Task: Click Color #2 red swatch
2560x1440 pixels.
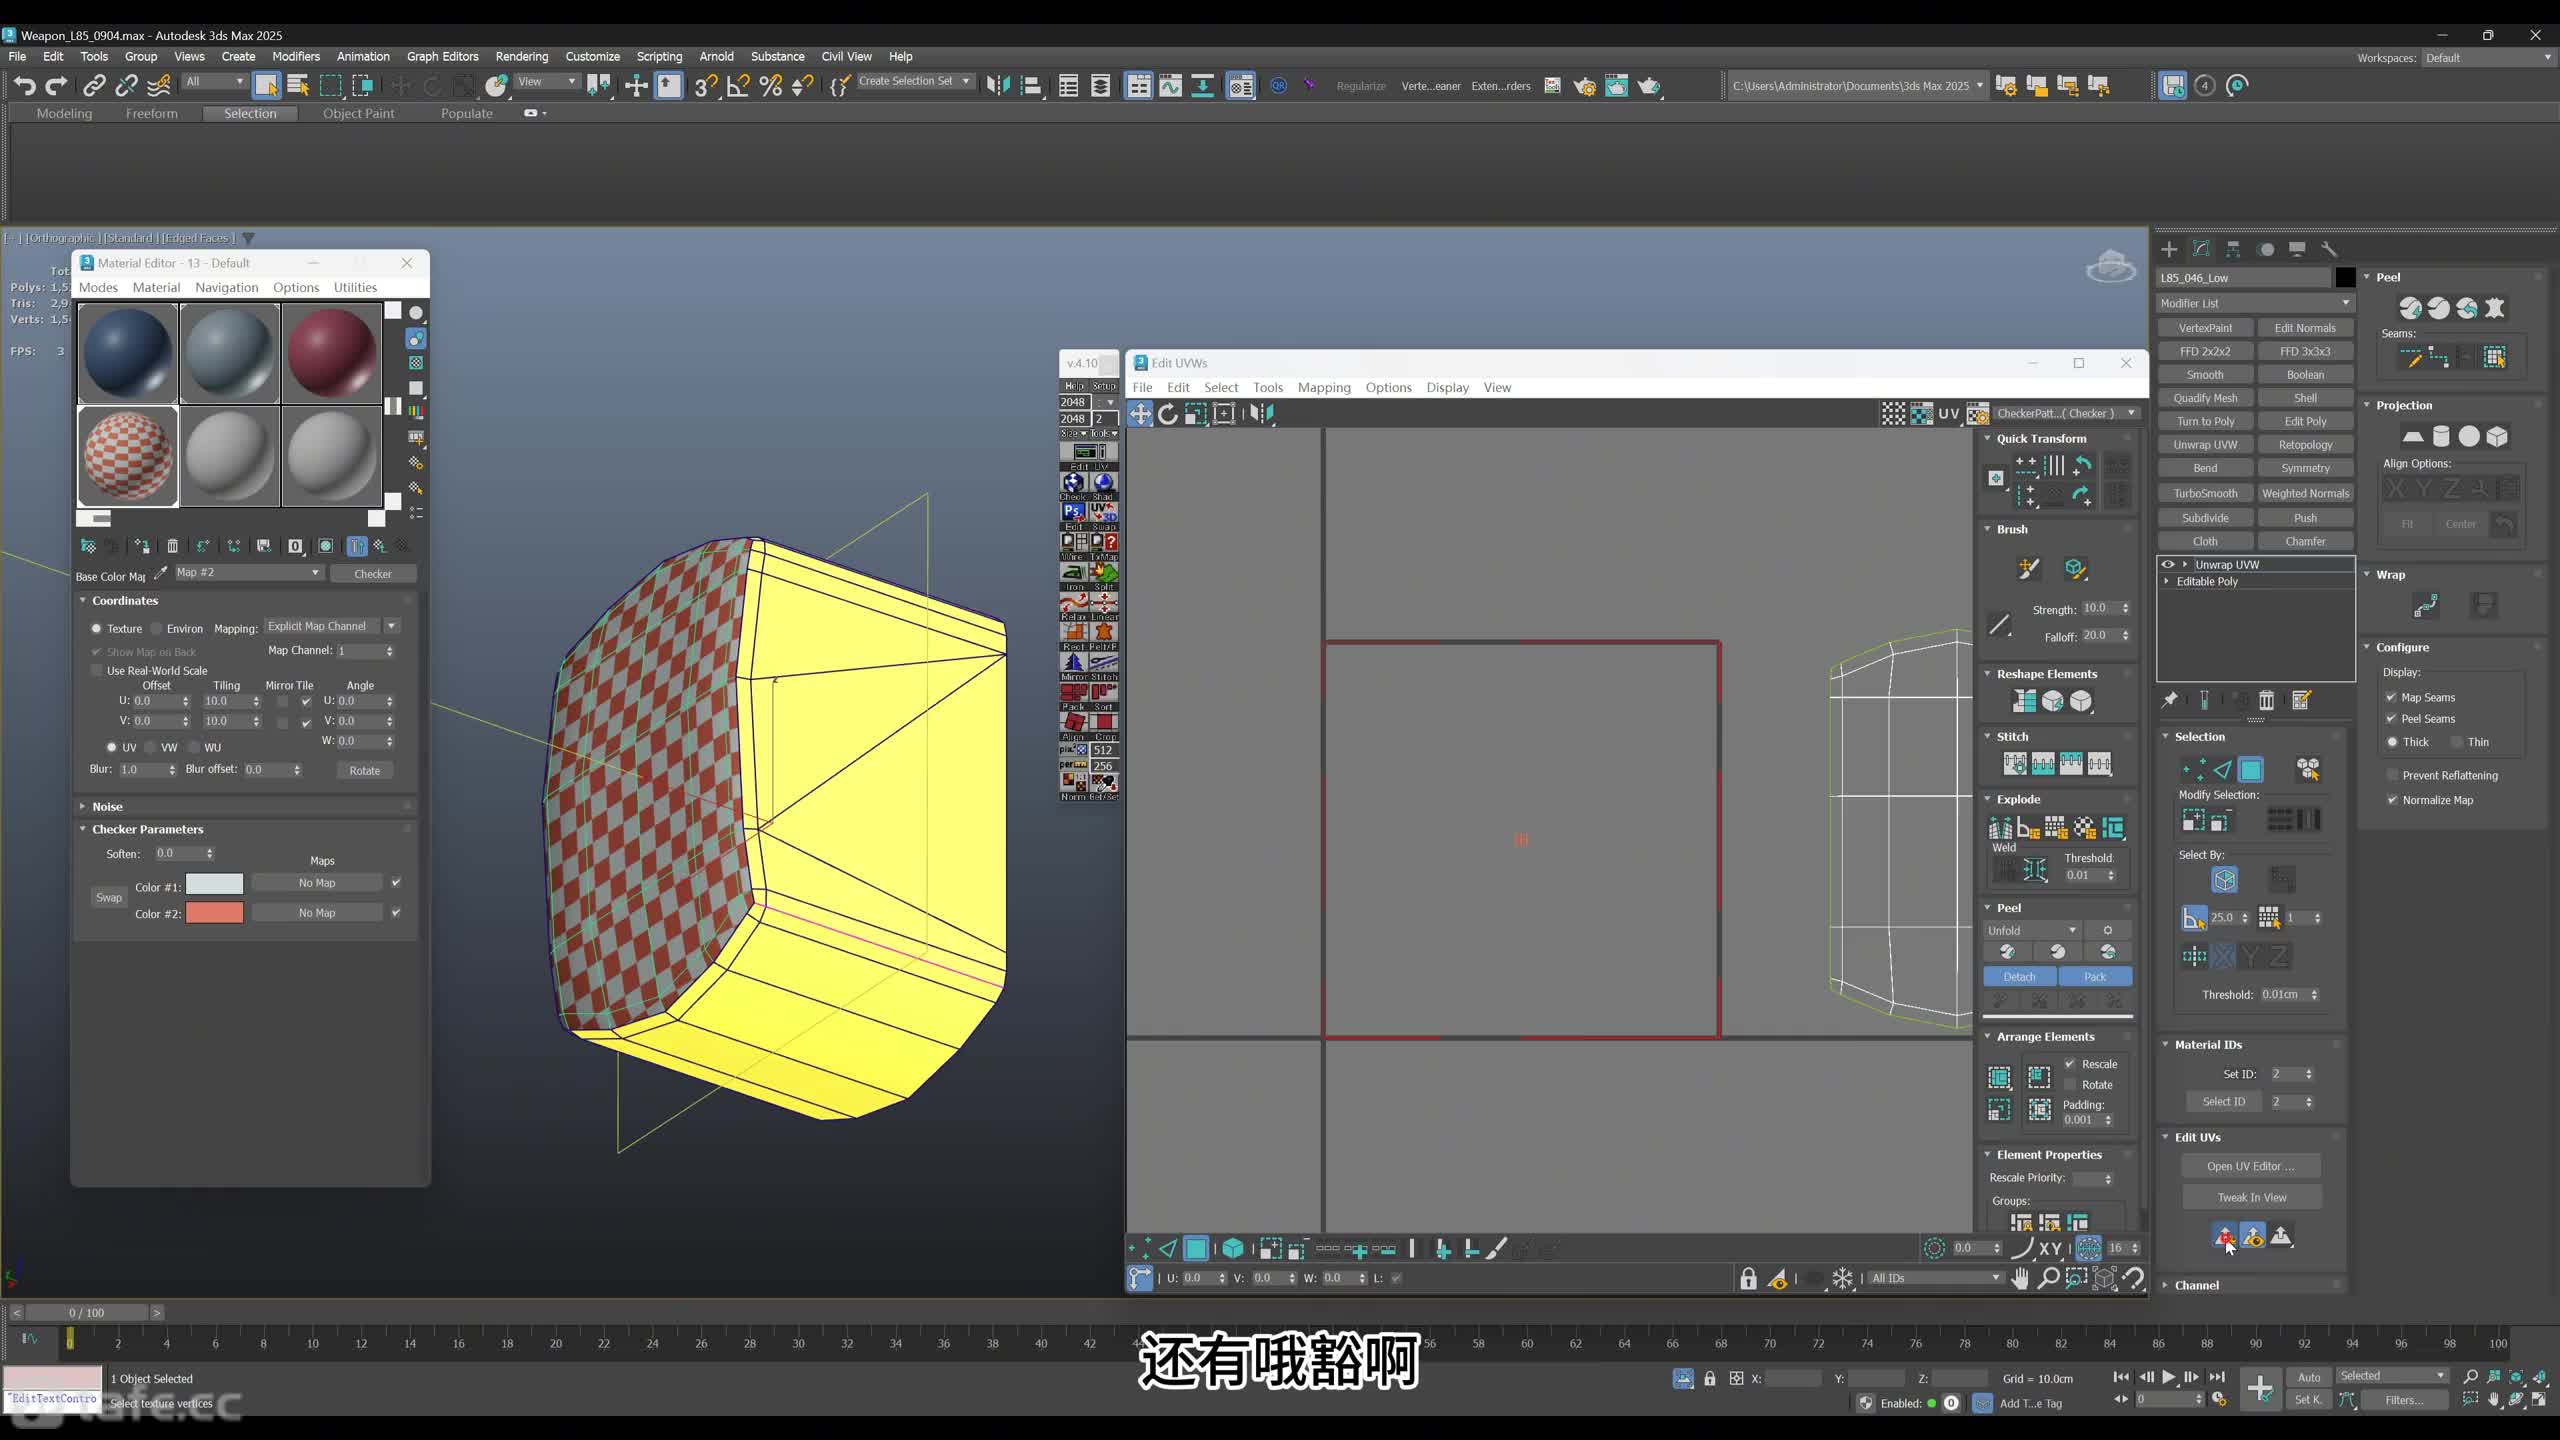Action: [x=214, y=913]
